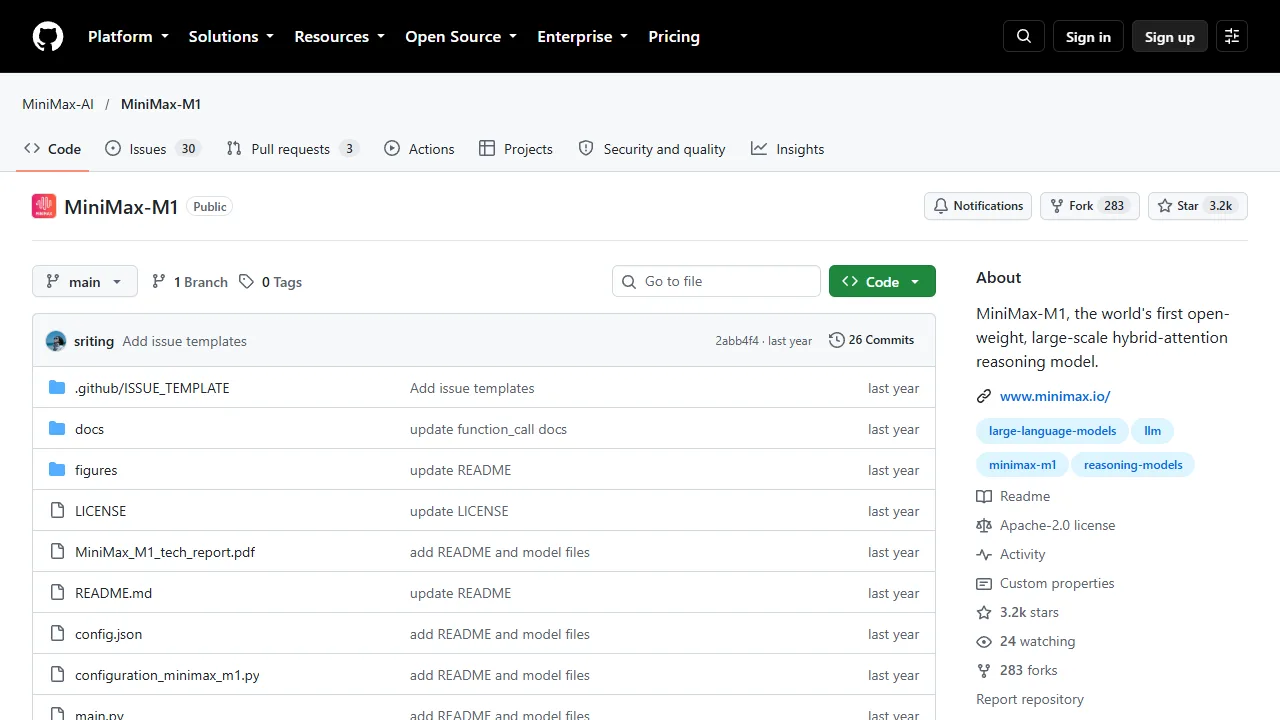Click the tags icon beside 0 Tags
Screen dimensions: 1280x720
coord(247,282)
